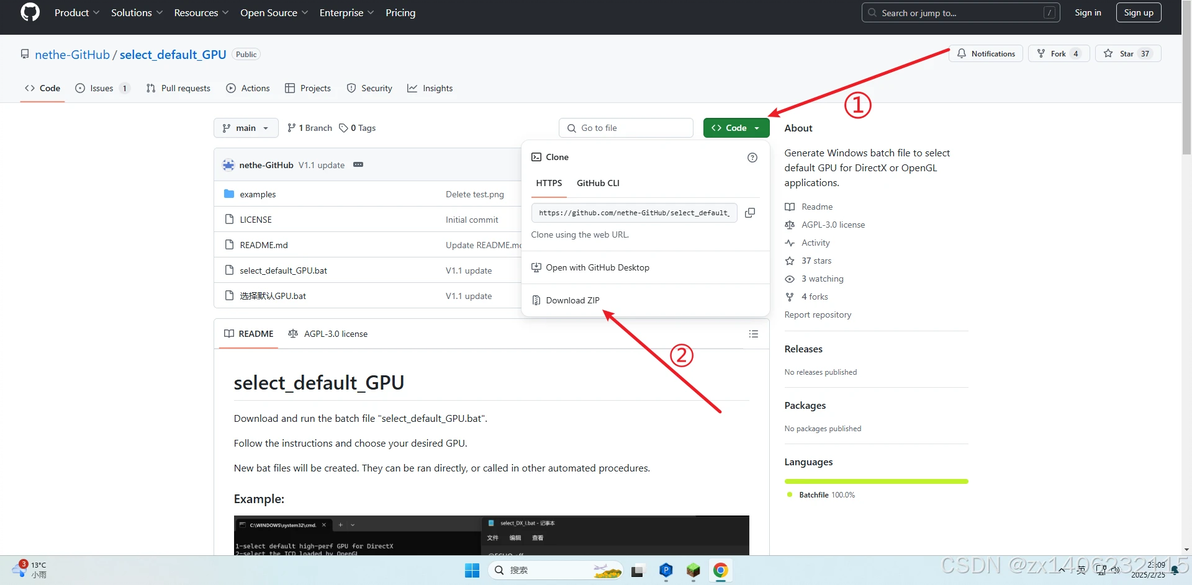Viewport: 1192px width, 585px height.
Task: Open the Projects tab
Action: coord(308,88)
